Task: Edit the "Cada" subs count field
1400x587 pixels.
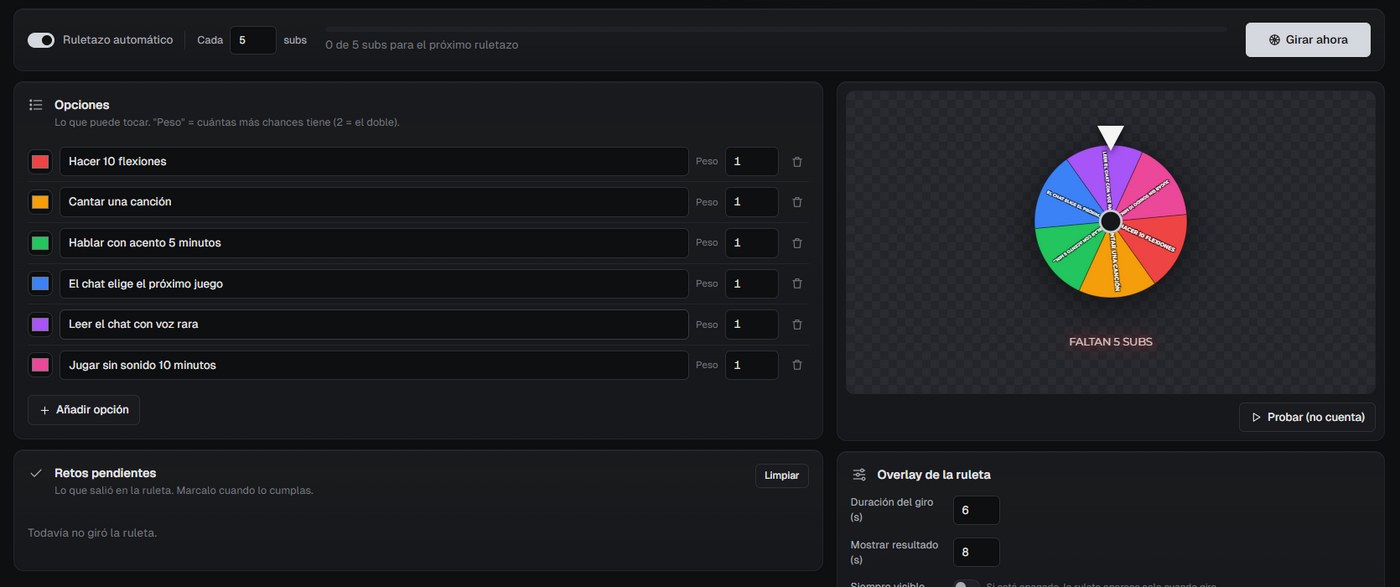Action: pyautogui.click(x=253, y=40)
